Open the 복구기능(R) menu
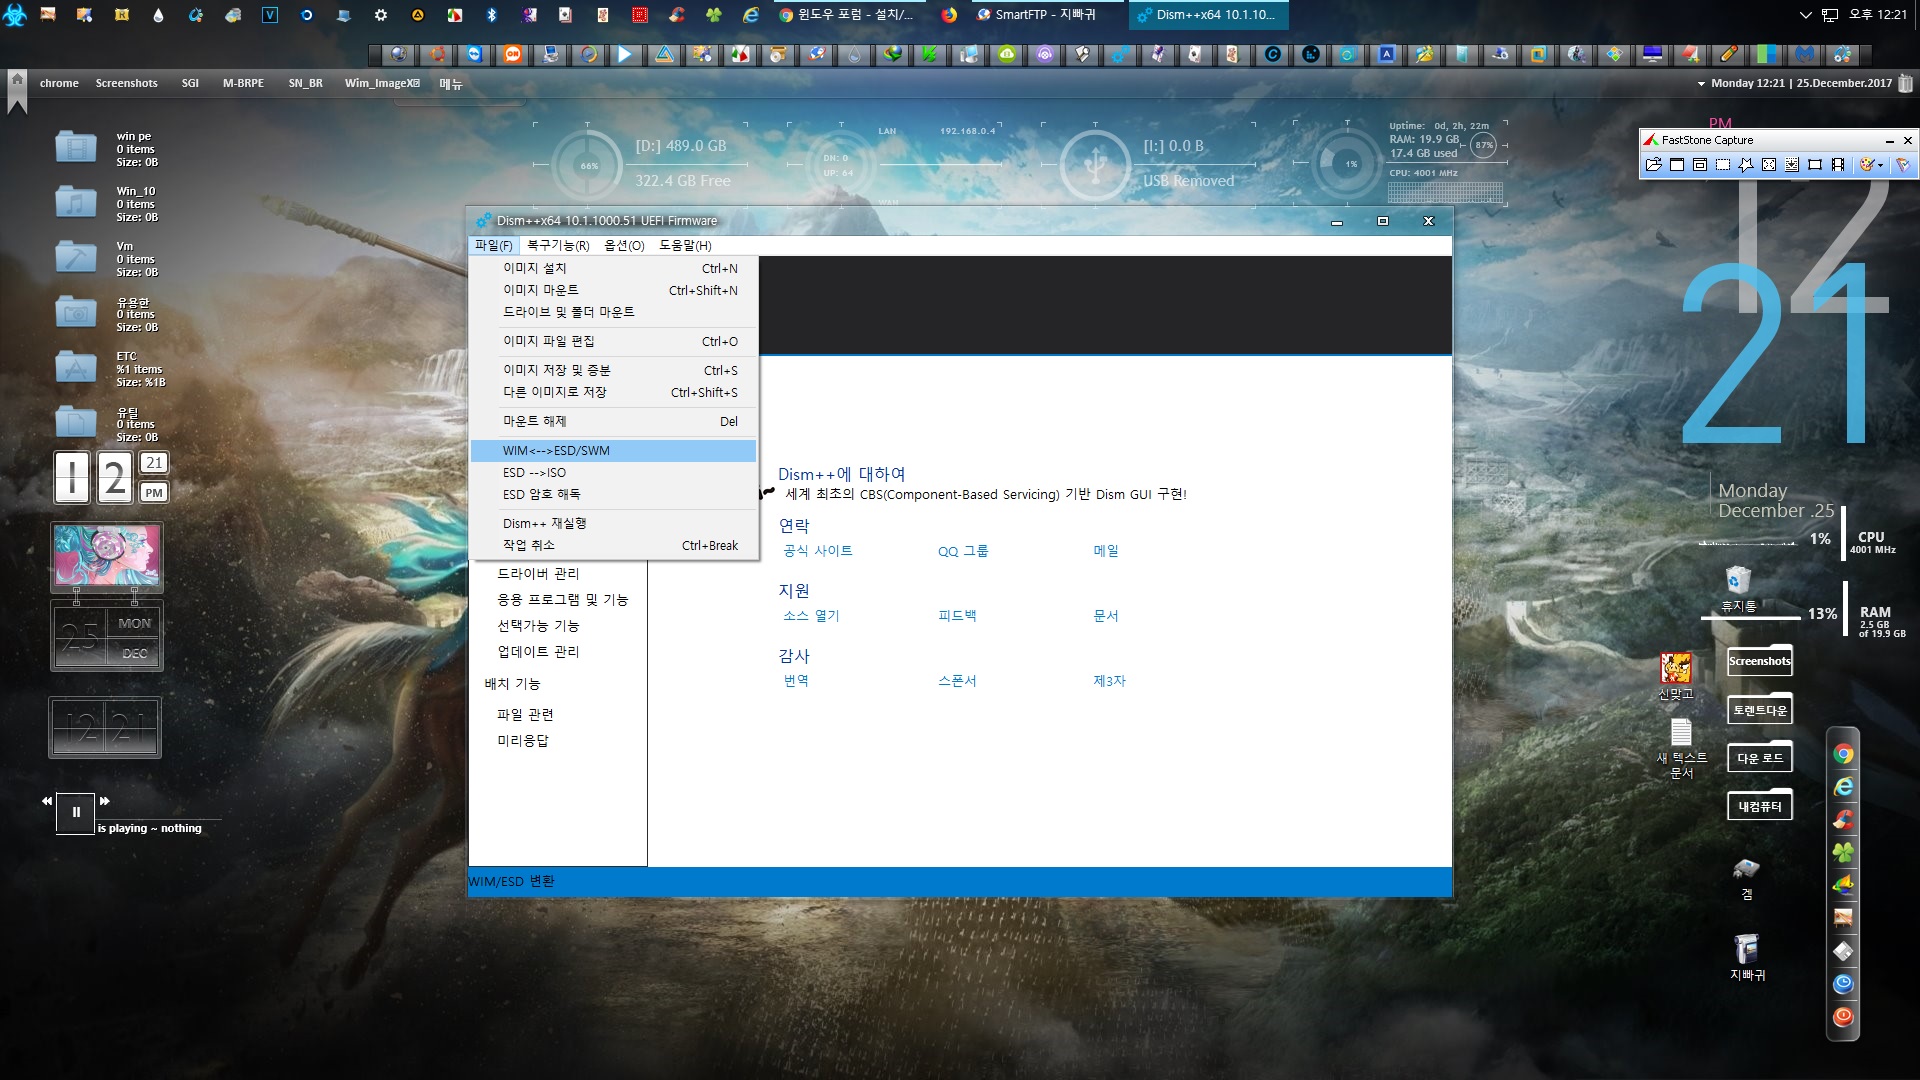 point(558,245)
